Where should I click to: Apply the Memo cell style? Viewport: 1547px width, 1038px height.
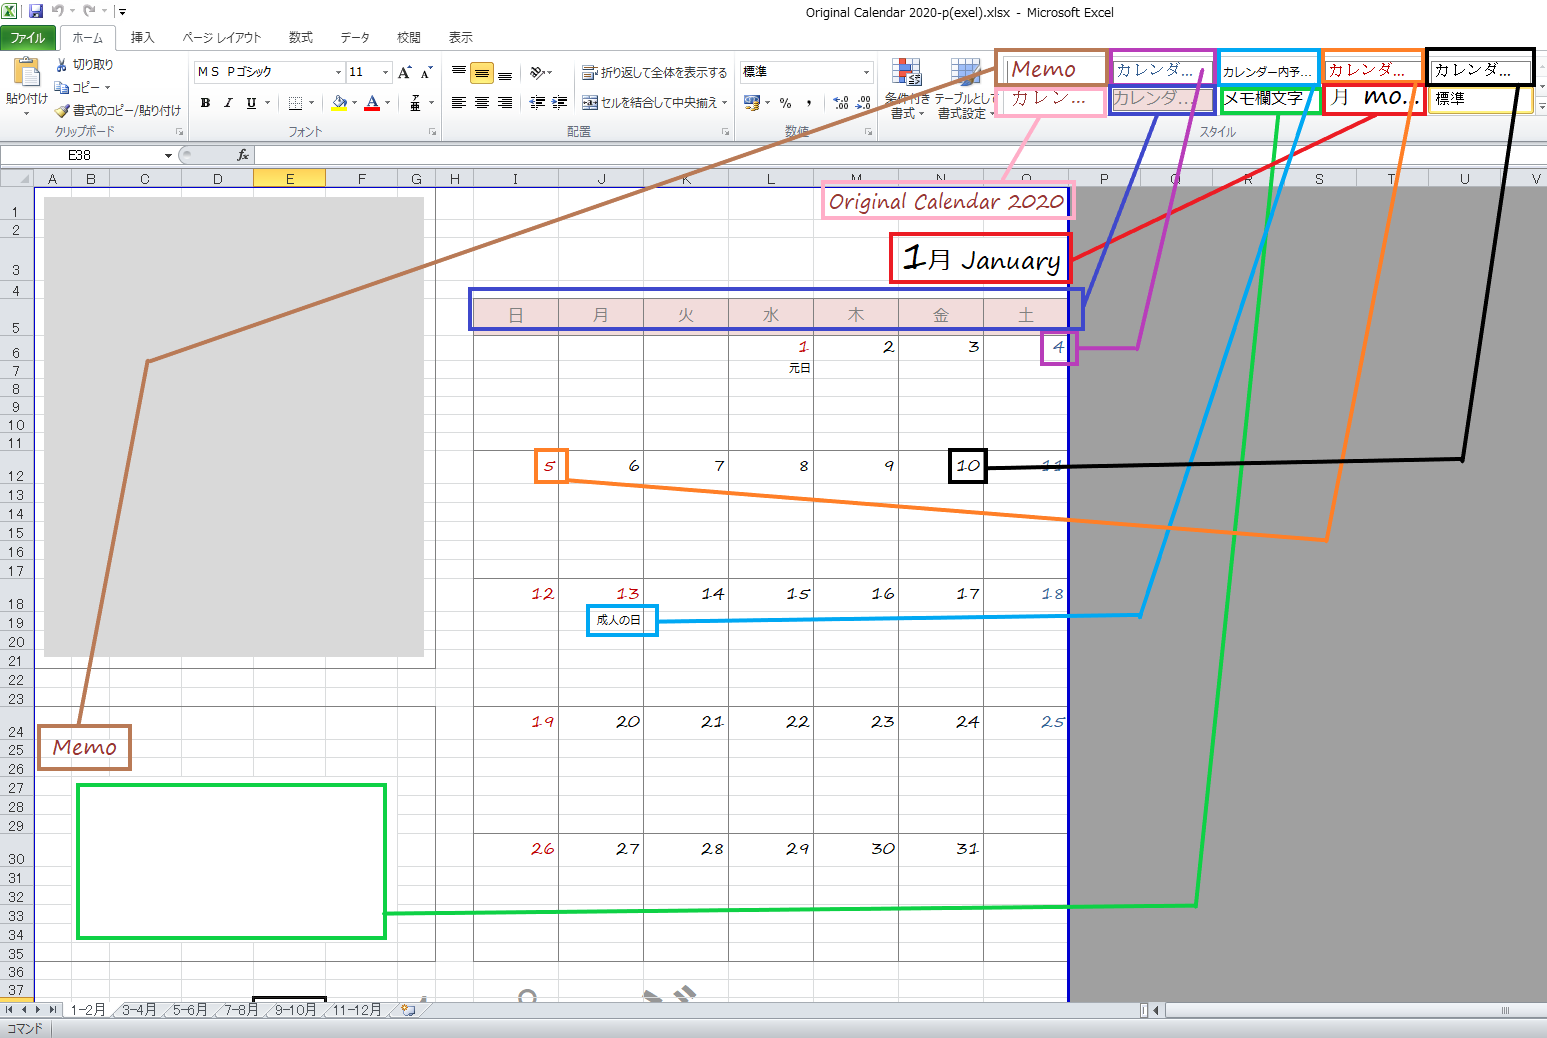coord(1051,69)
